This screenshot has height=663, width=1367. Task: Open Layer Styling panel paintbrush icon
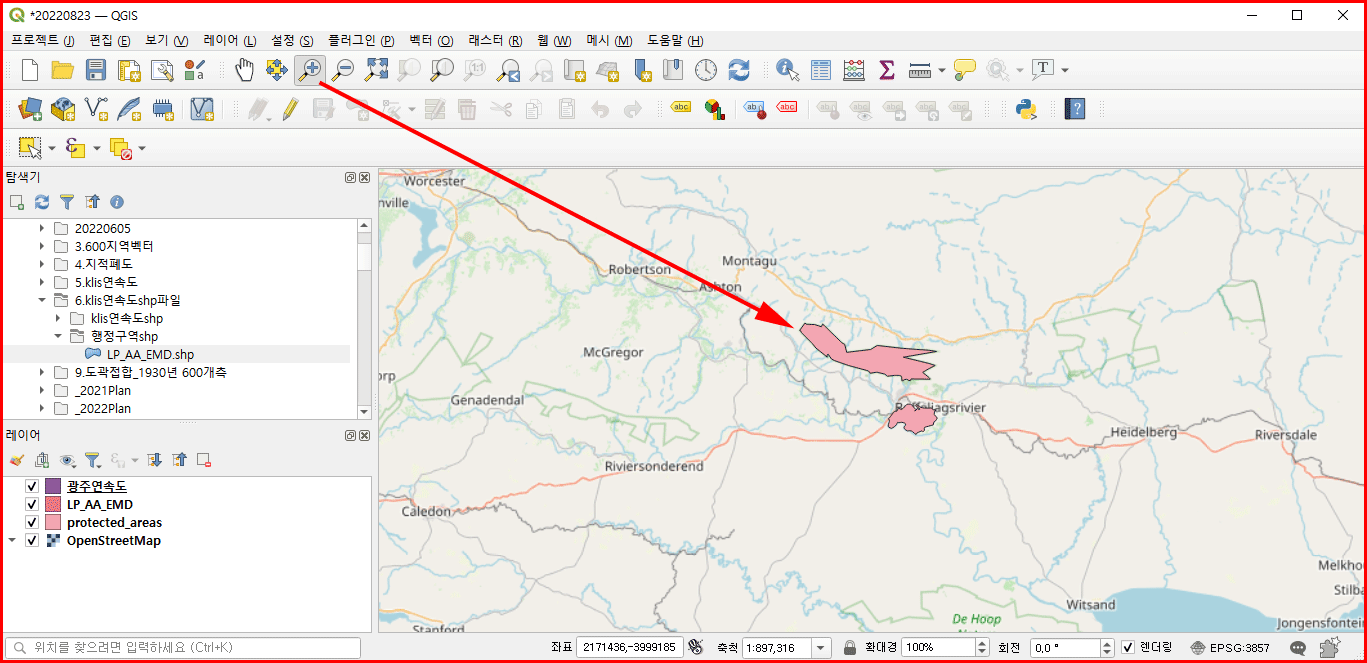[x=16, y=460]
